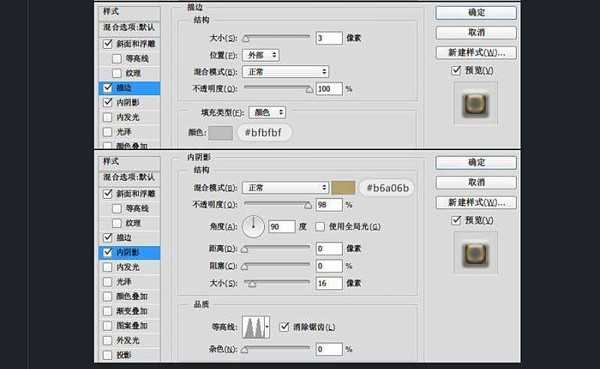600x369 pixels.
Task: Enable the 纹理 sub-option in the lower dialog
Action: pos(117,223)
